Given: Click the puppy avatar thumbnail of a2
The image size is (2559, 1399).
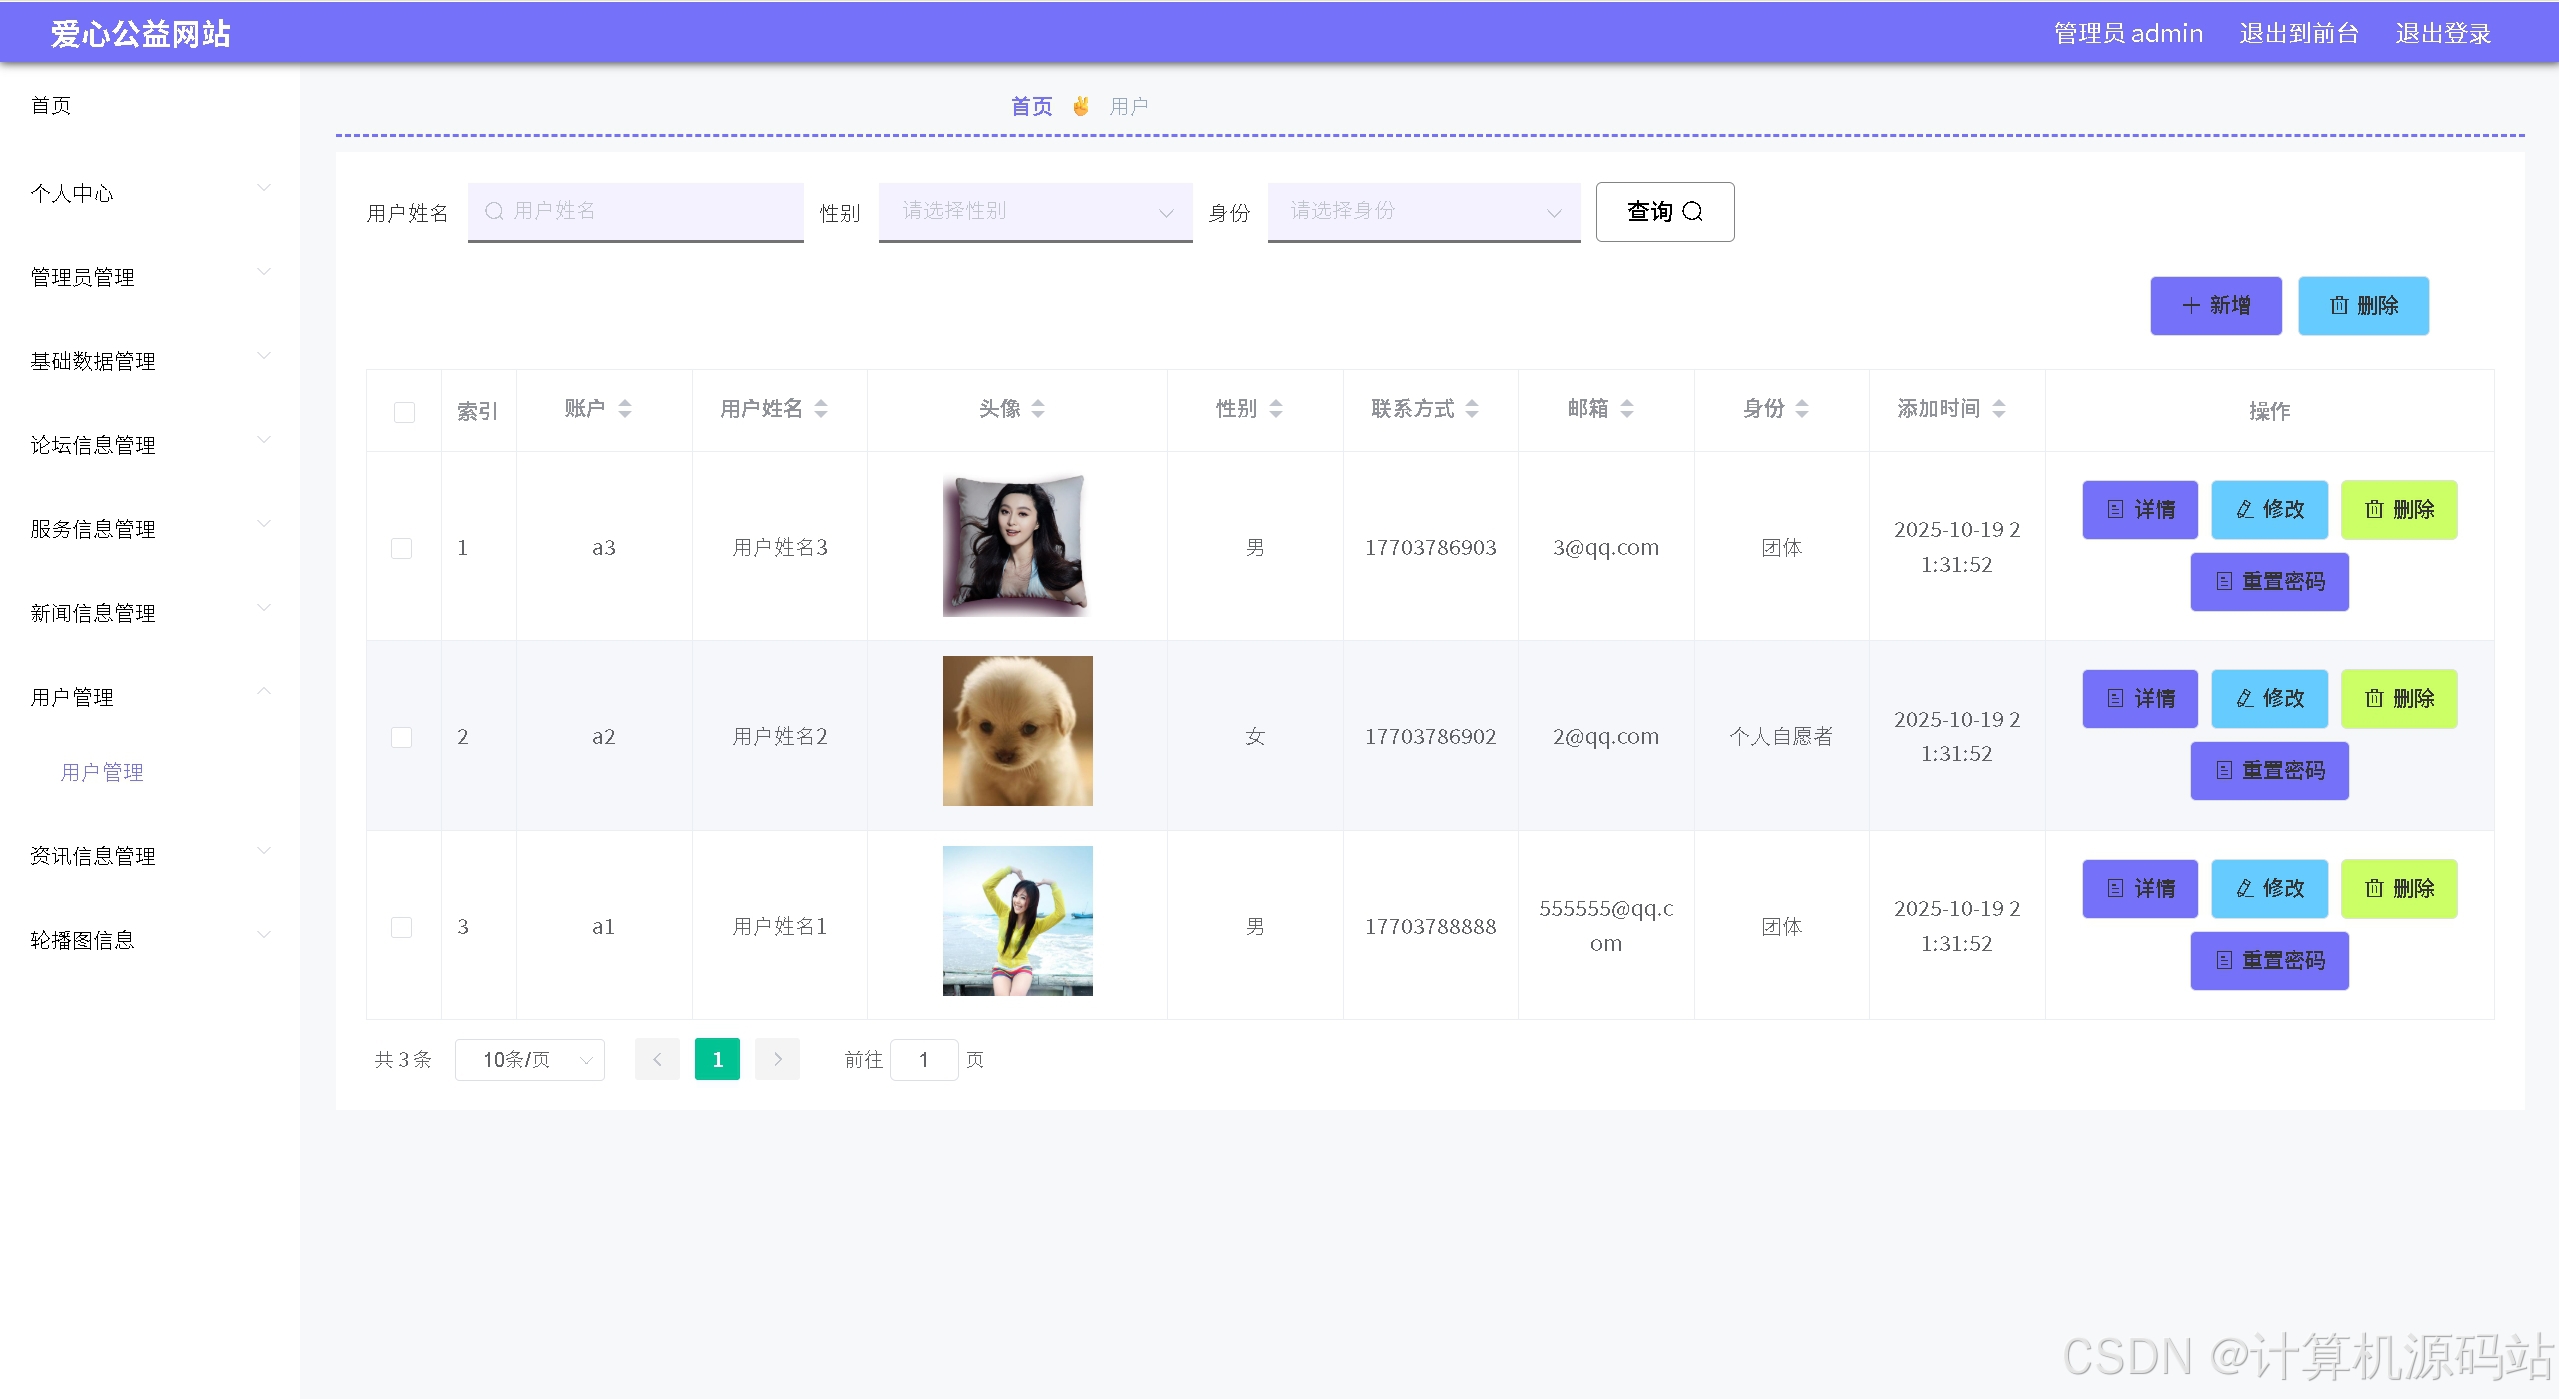Looking at the screenshot, I should click(1017, 731).
